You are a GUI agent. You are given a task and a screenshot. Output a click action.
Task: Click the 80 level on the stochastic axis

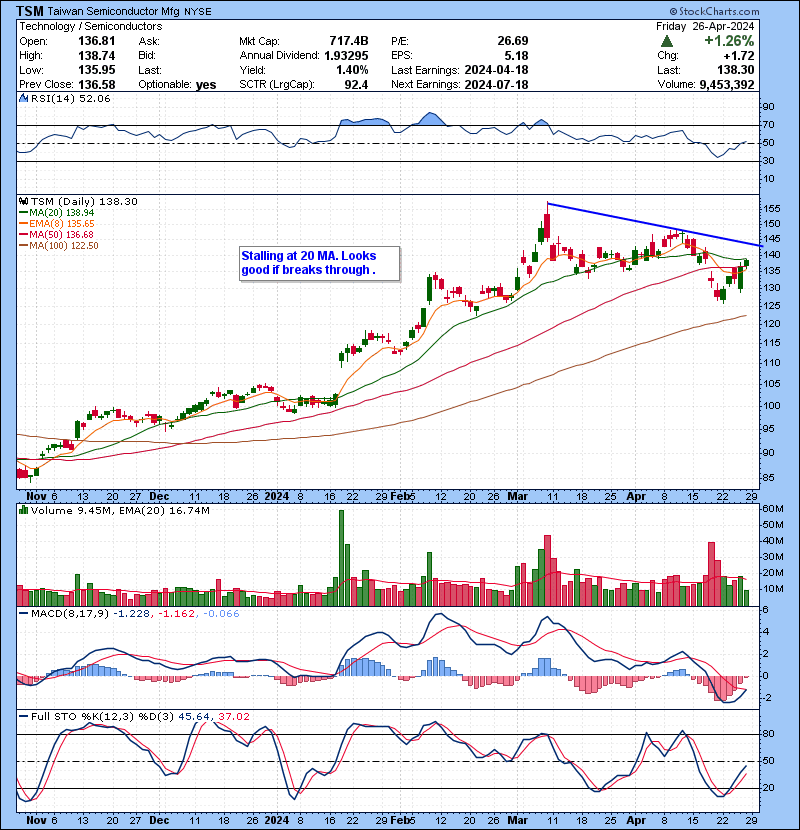click(768, 734)
